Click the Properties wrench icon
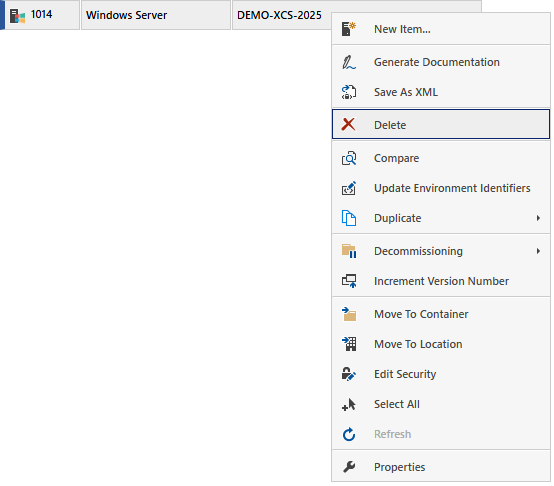The image size is (554, 486). (x=349, y=467)
